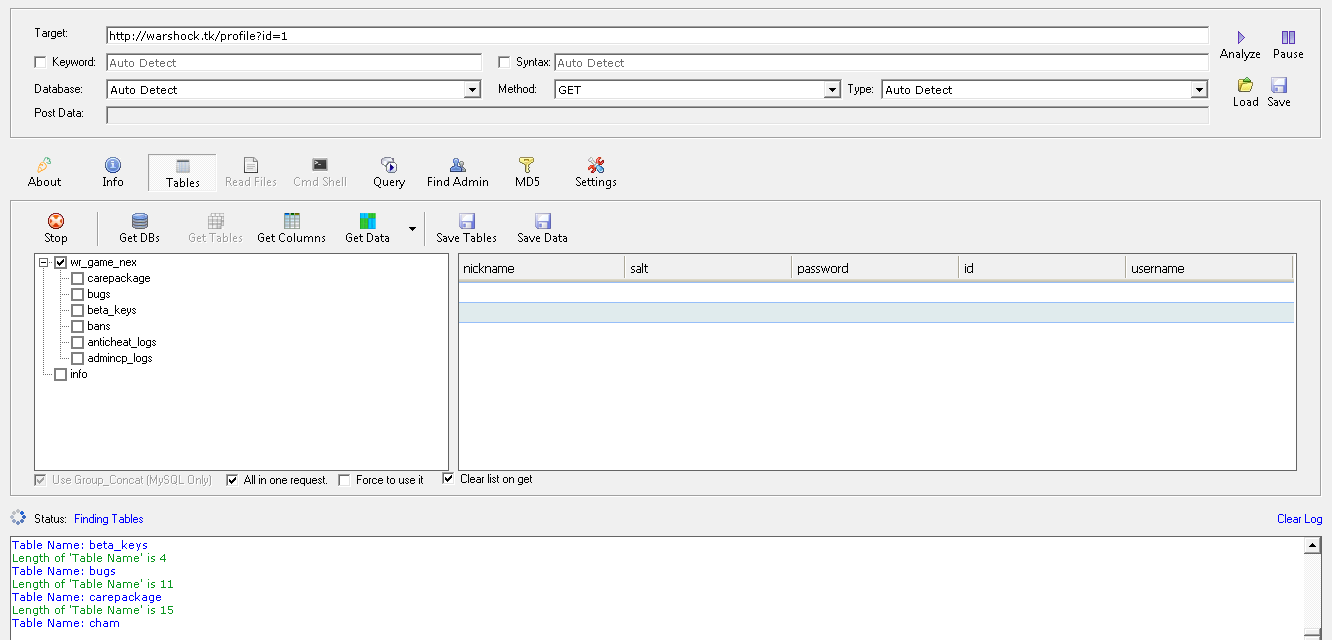The image size is (1332, 640).
Task: Check the info database checkbox
Action: click(60, 374)
